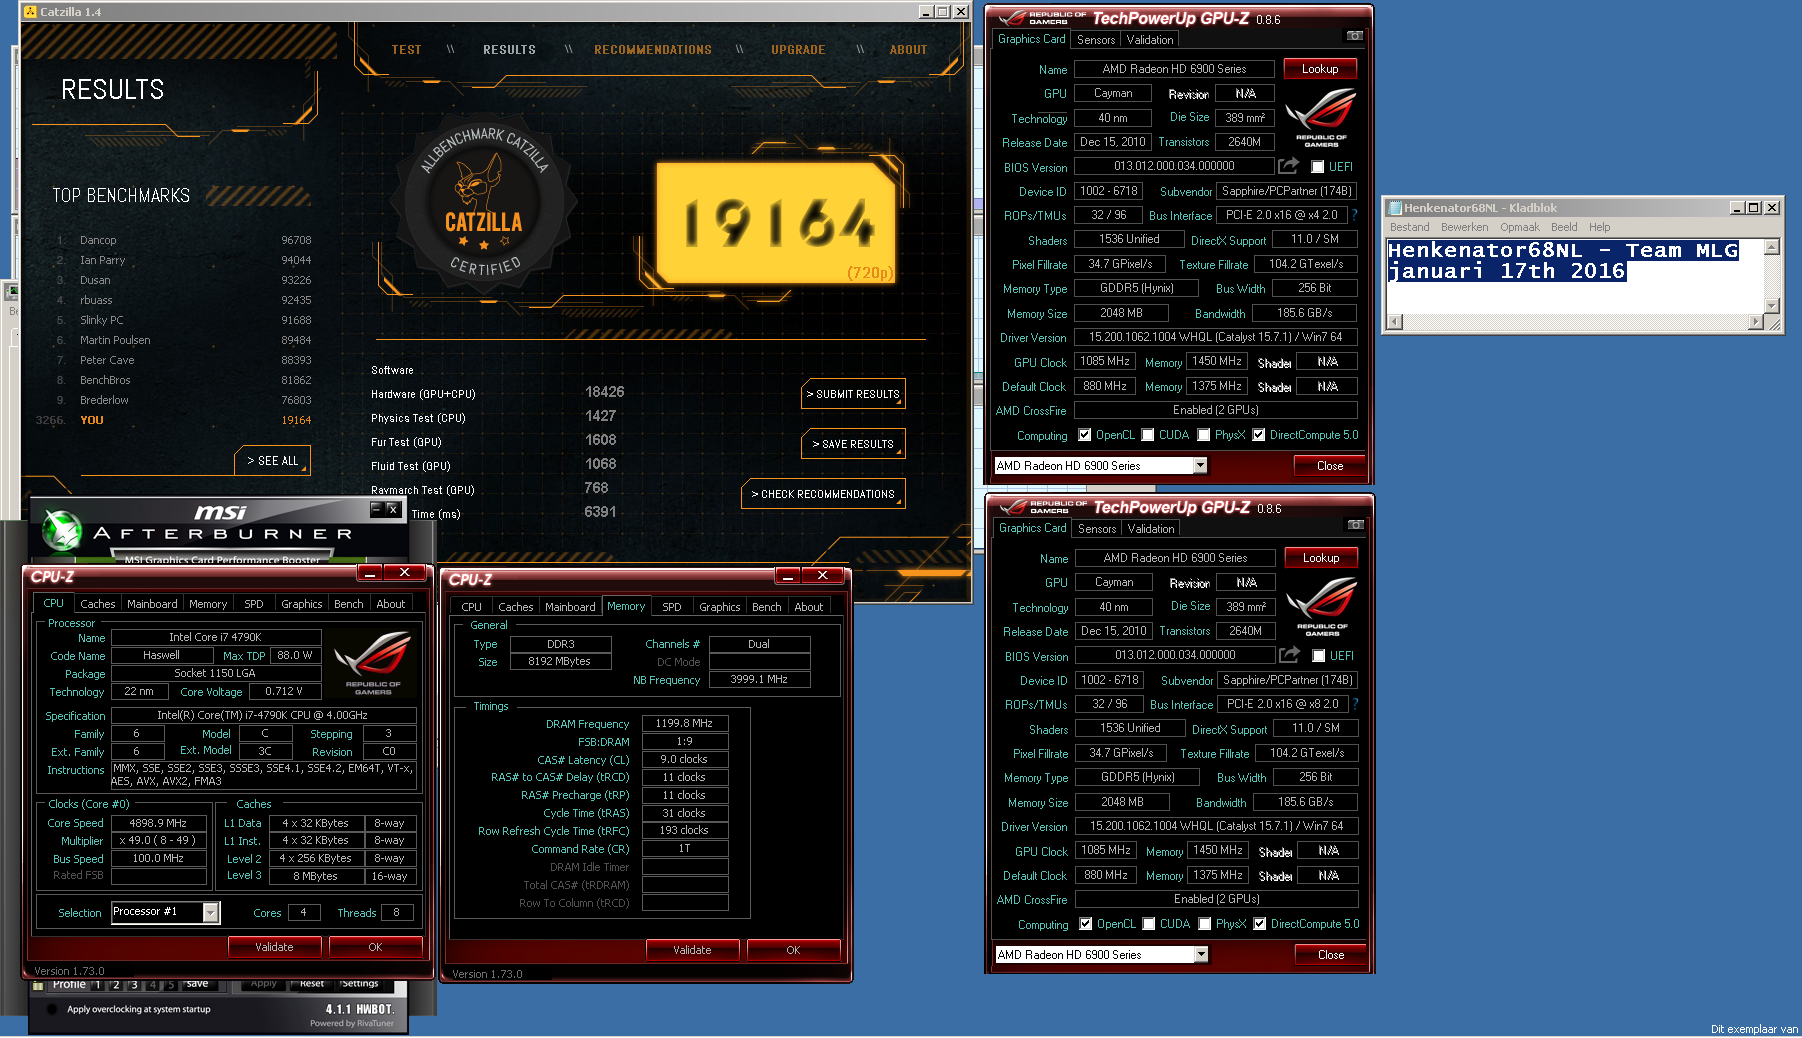1802x1038 pixels.
Task: Click CHECK RECOMMENDATIONS button
Action: click(x=823, y=494)
